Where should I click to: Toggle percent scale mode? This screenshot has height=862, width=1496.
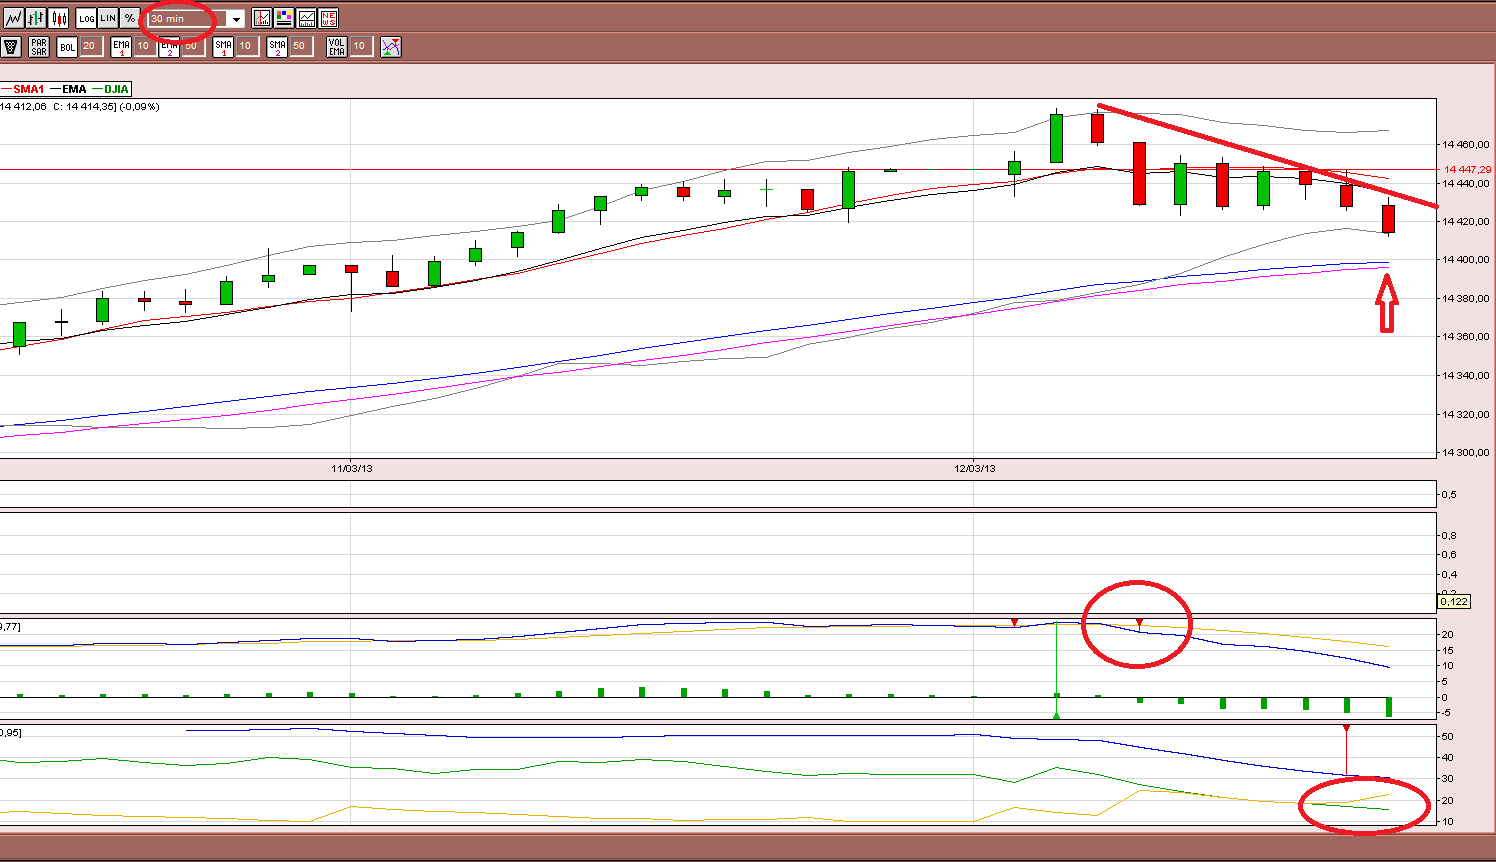pyautogui.click(x=130, y=18)
